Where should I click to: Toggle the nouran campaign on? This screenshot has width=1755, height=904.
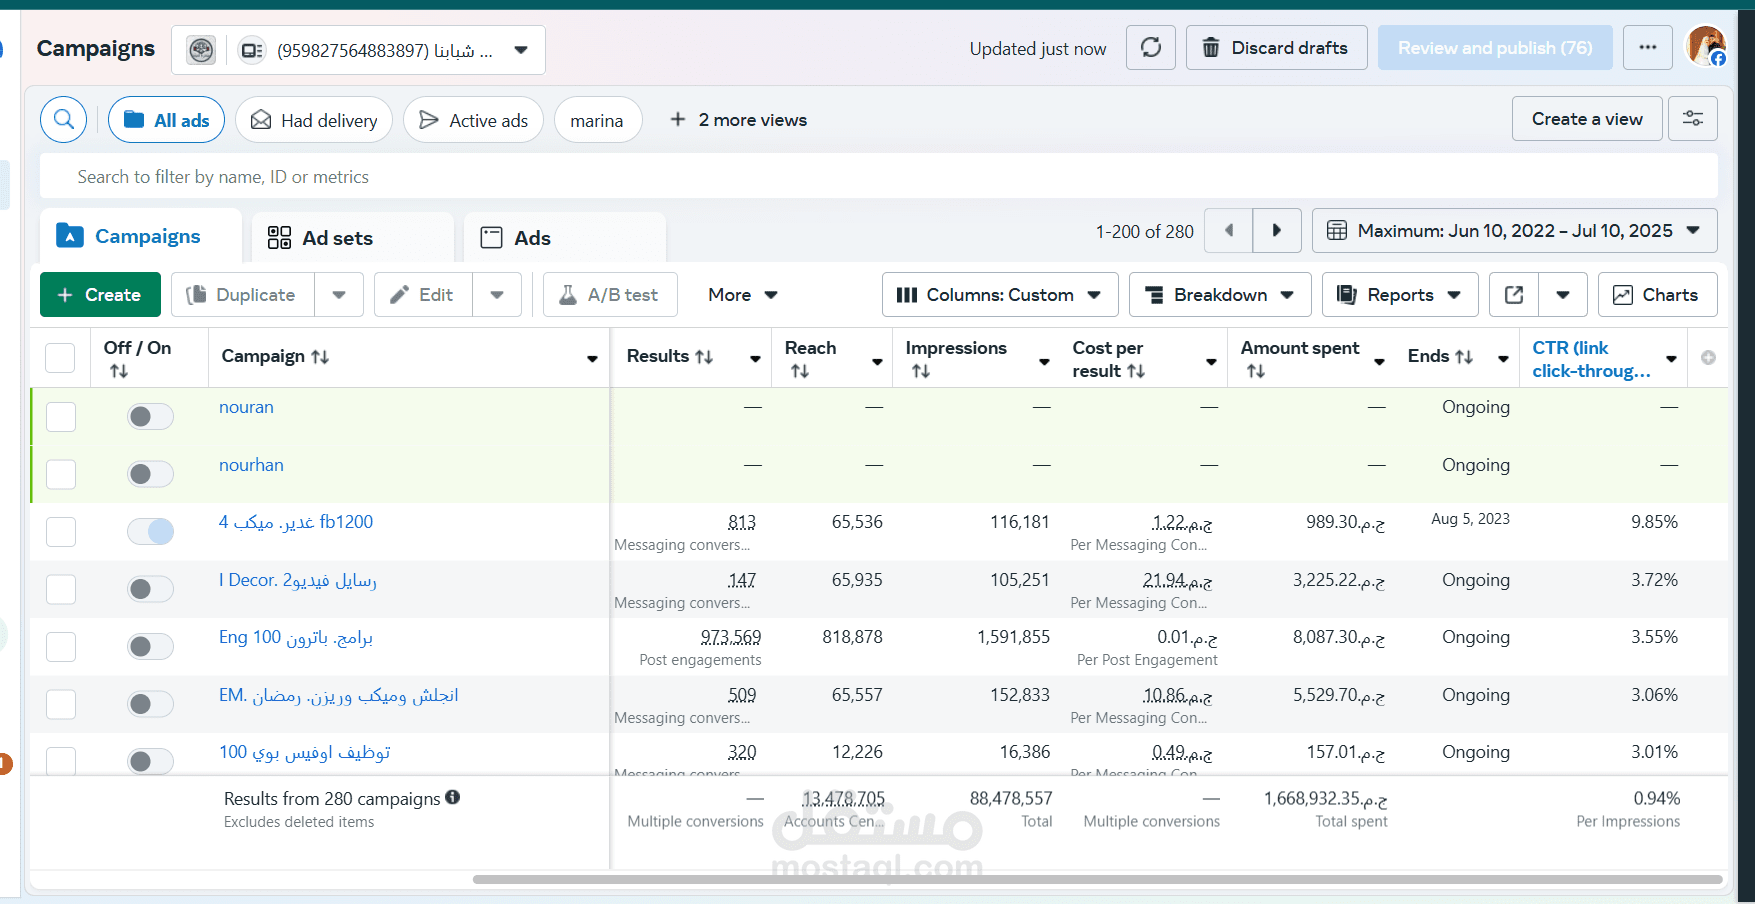click(x=150, y=416)
